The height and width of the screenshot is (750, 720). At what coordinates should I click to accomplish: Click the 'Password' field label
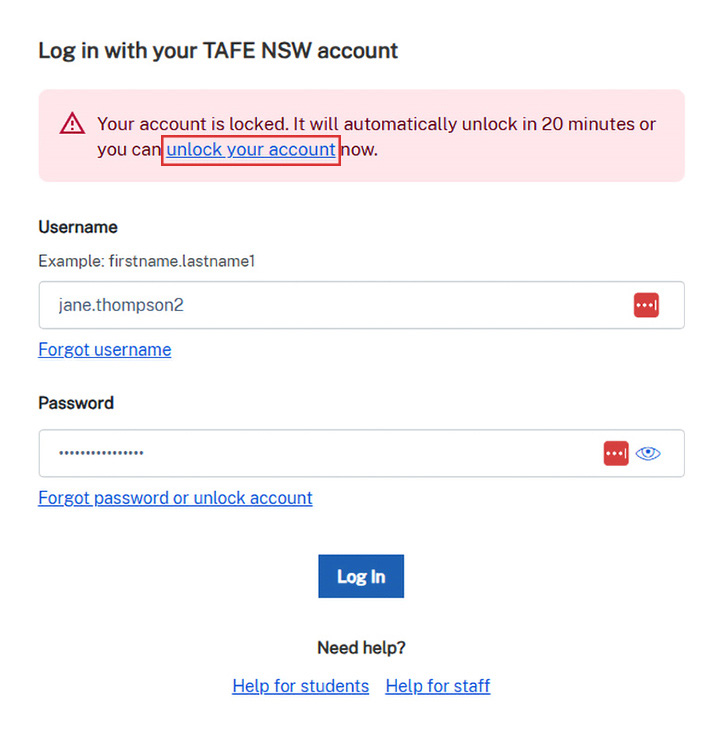(76, 403)
